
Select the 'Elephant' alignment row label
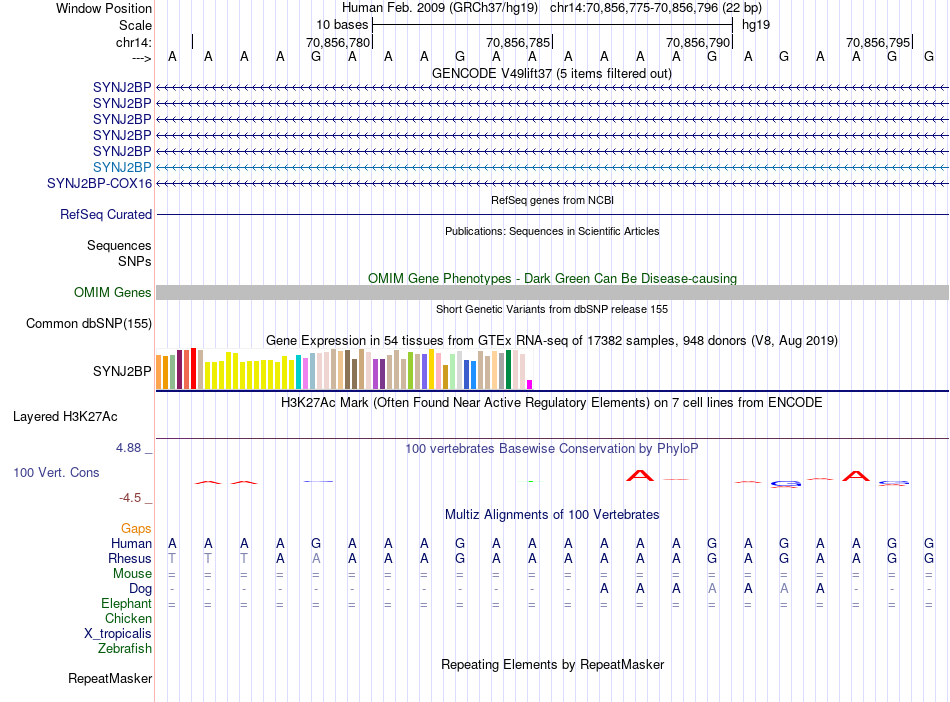[x=126, y=604]
